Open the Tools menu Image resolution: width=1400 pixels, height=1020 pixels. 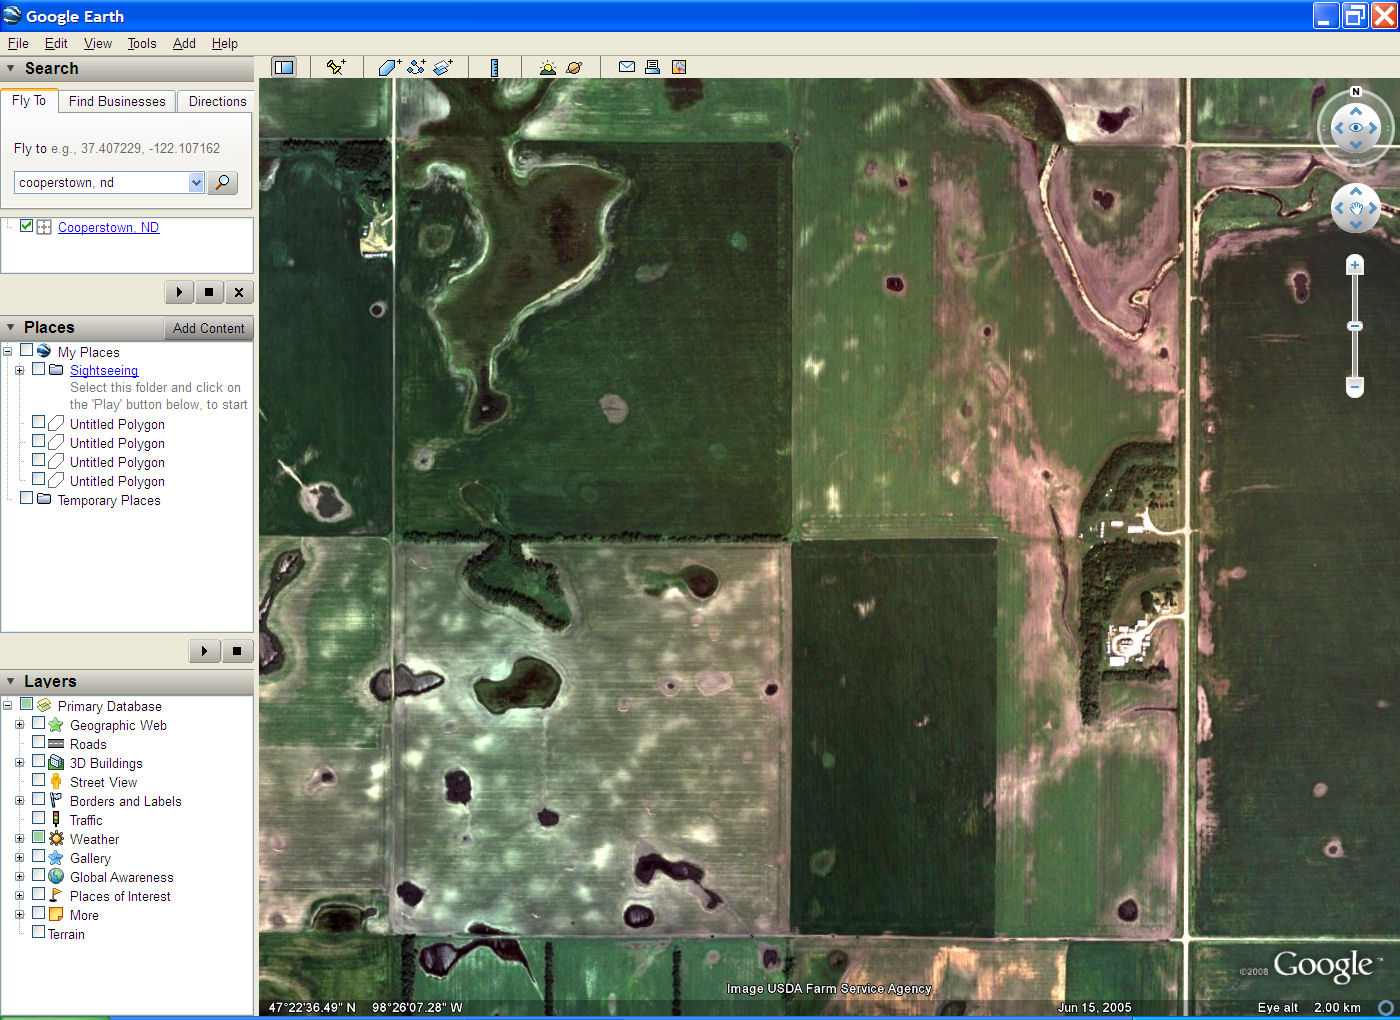coord(142,43)
